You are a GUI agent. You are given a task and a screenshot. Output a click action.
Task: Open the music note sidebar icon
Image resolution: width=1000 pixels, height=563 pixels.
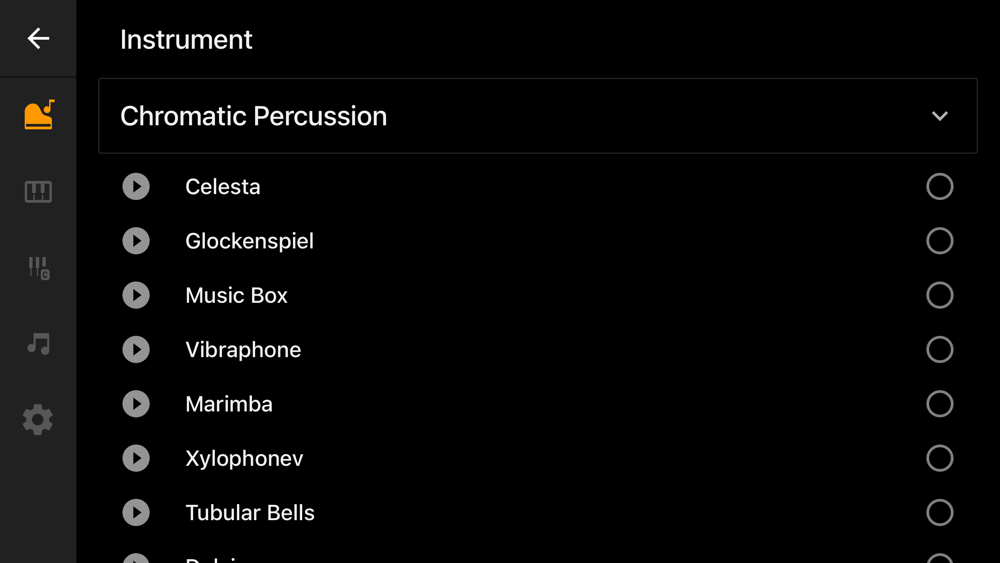[38, 344]
